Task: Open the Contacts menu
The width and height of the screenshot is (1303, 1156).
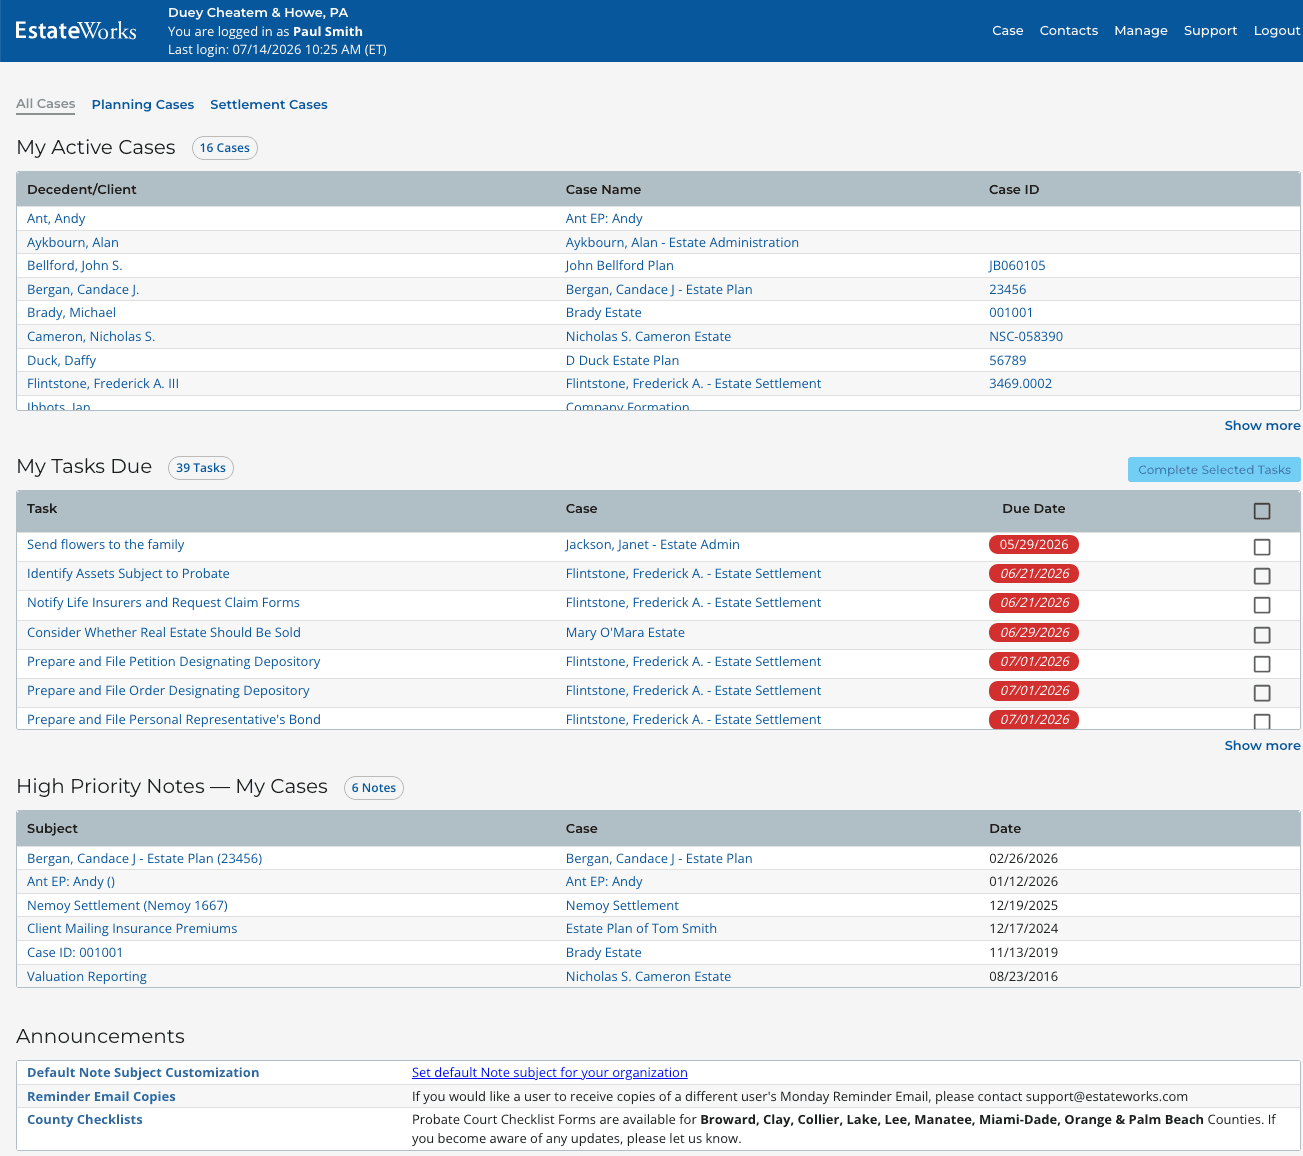Action: pos(1068,31)
